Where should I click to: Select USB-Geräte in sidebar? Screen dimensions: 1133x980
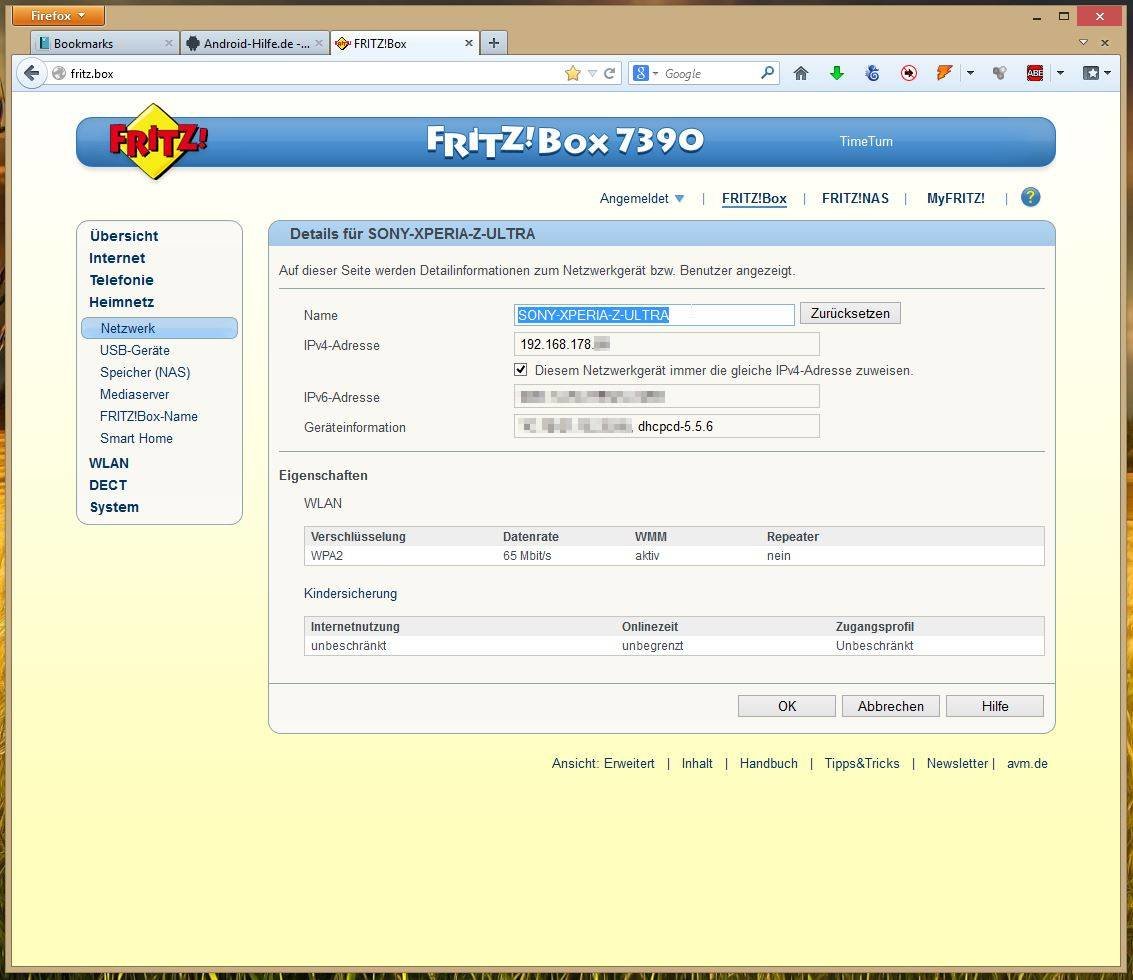coord(134,351)
